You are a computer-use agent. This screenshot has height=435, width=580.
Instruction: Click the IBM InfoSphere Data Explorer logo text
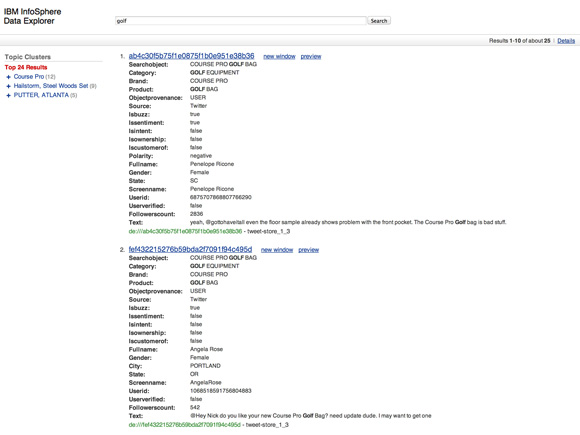click(32, 16)
